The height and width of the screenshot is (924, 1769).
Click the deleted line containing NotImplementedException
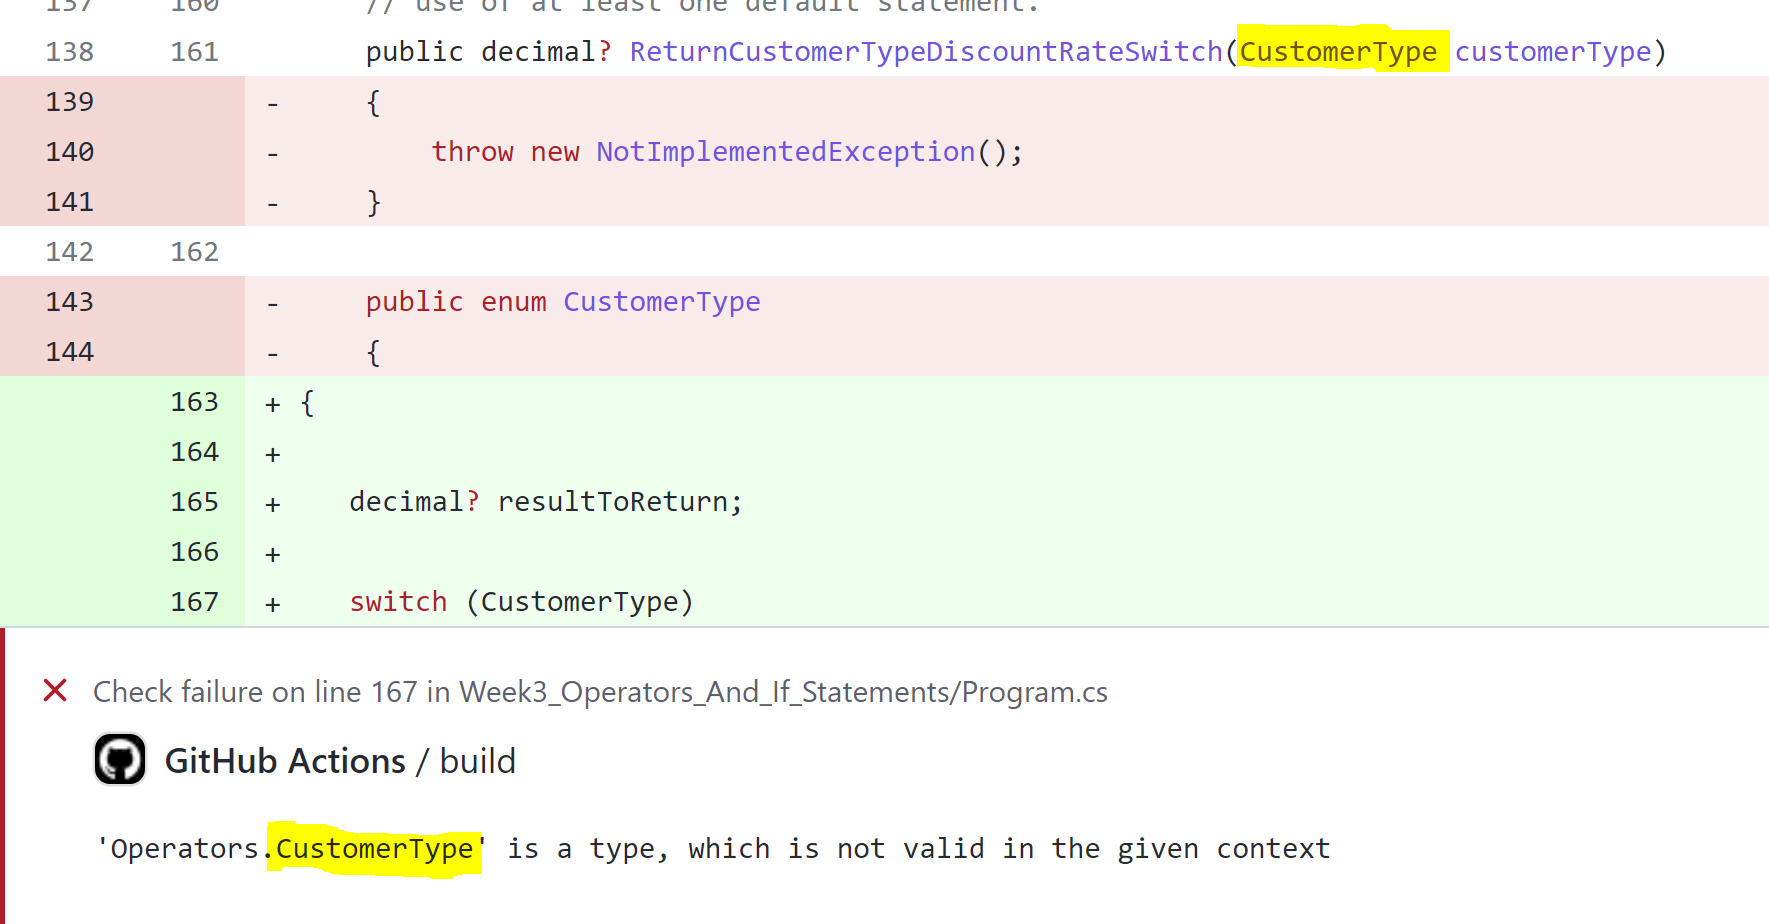click(727, 151)
